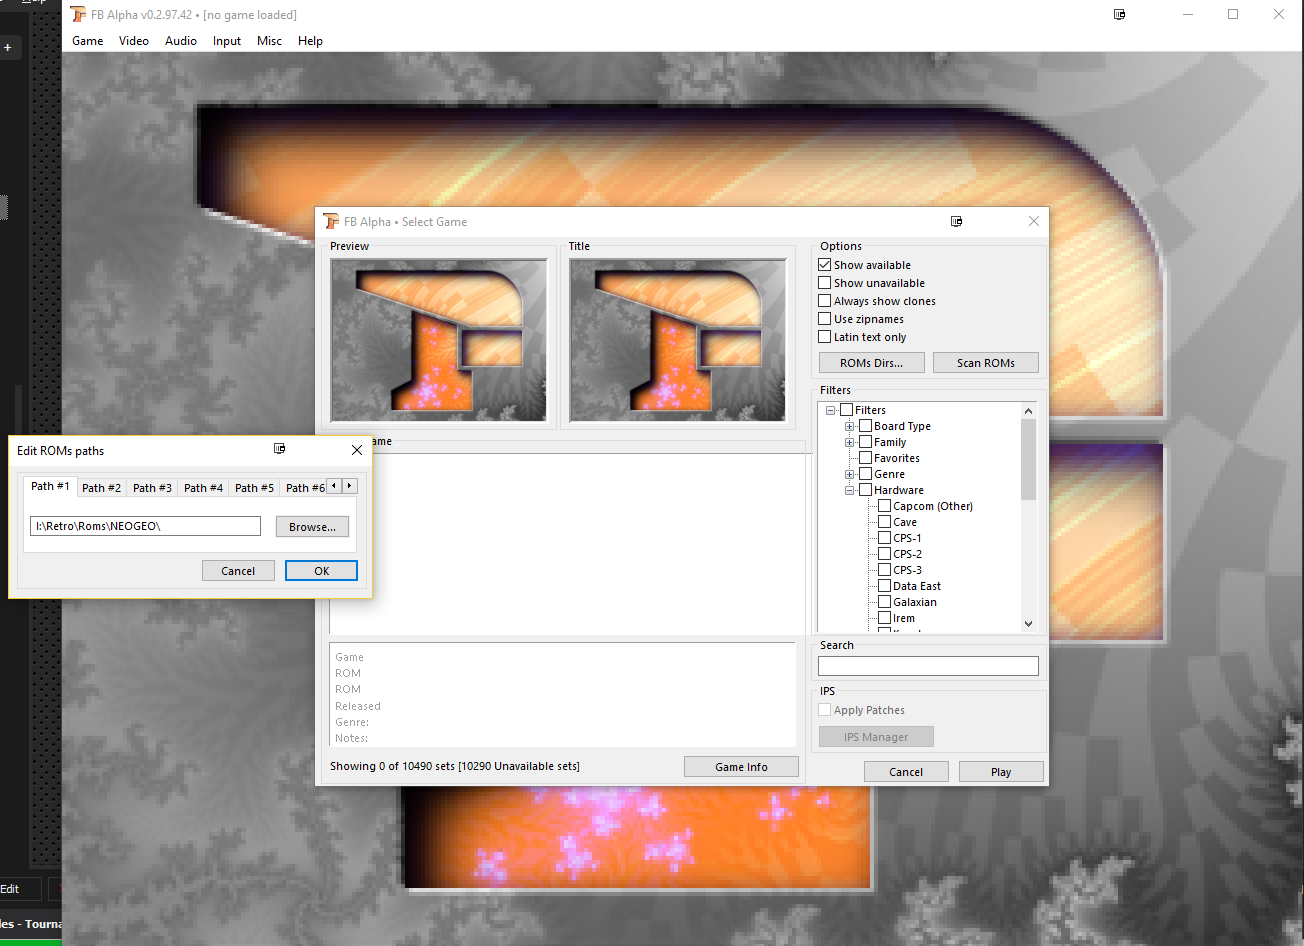Check the Galaxian hardware filter
Screen dimensions: 1304x946
pyautogui.click(x=885, y=602)
